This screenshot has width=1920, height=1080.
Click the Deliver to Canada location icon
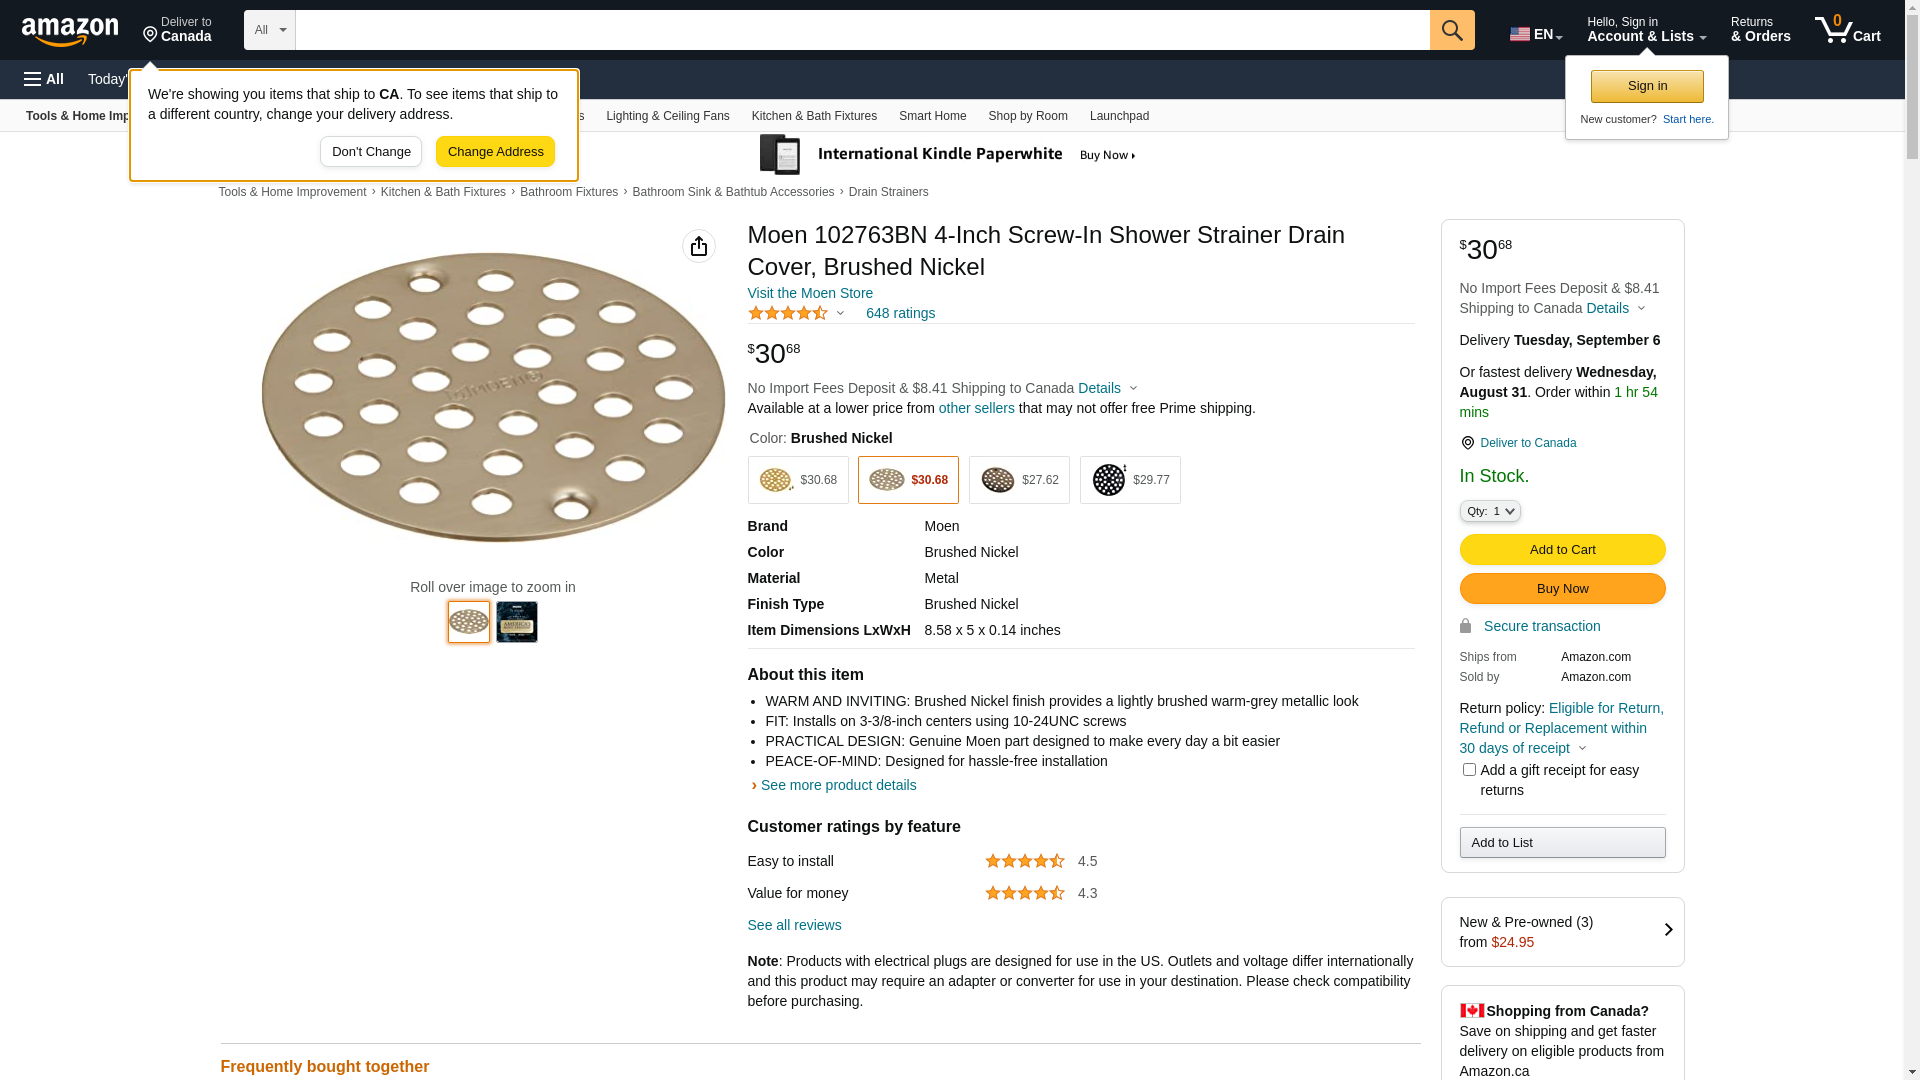point(1467,443)
